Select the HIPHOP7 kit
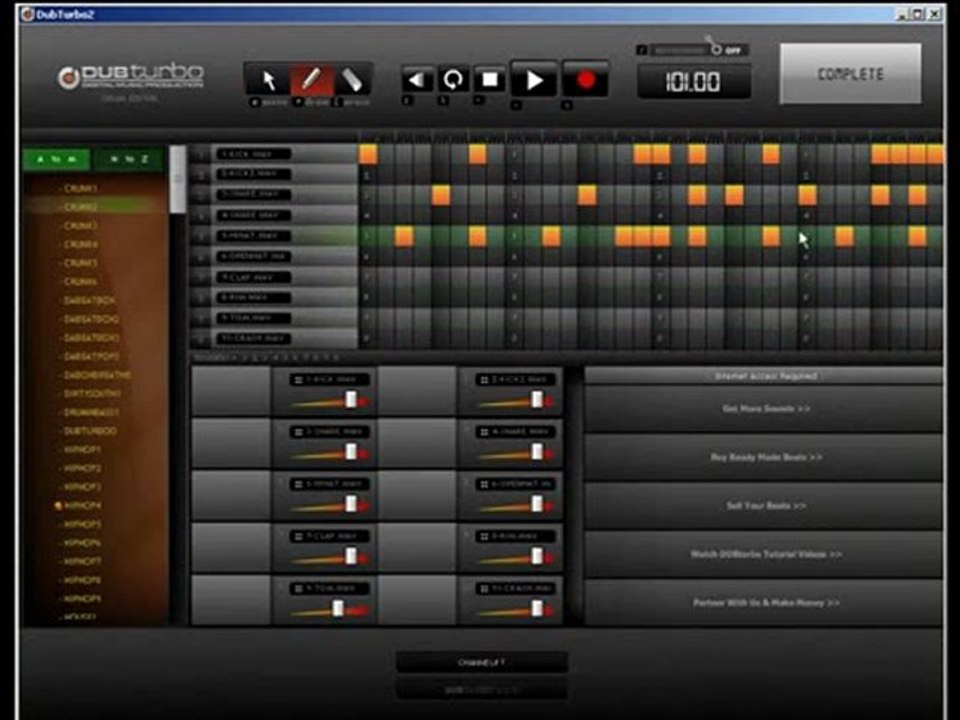Screen dimensions: 960x720 click(81, 561)
